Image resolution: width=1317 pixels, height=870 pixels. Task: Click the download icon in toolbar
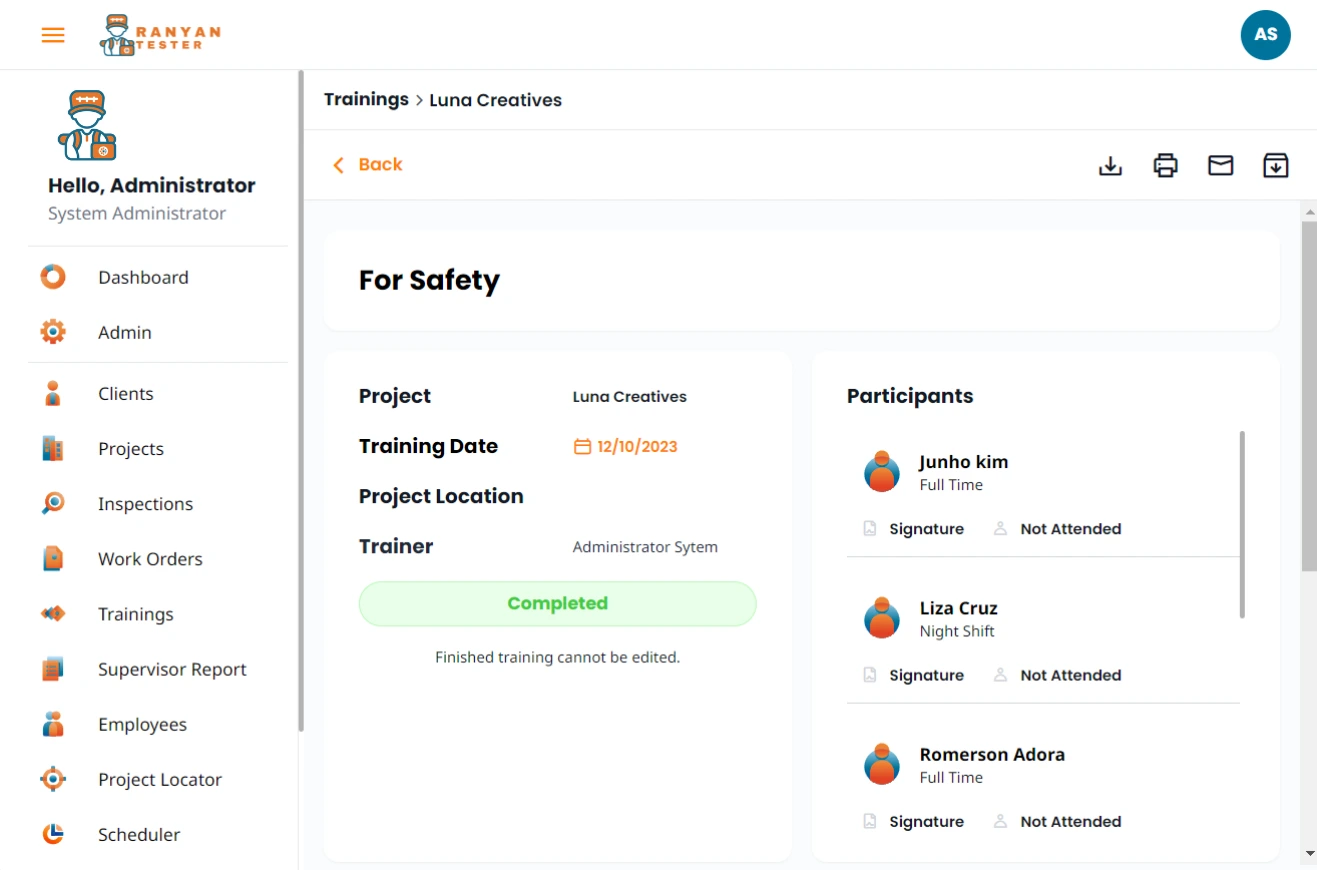1110,165
